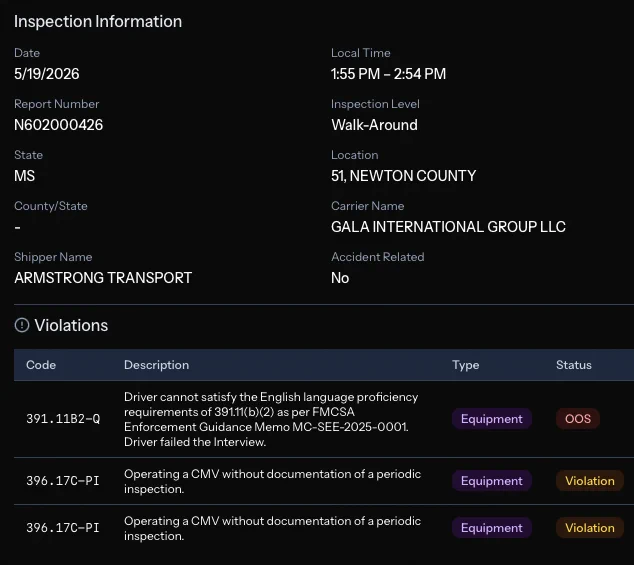Select report number N602000426
Screen dimensions: 634x565
(58, 125)
